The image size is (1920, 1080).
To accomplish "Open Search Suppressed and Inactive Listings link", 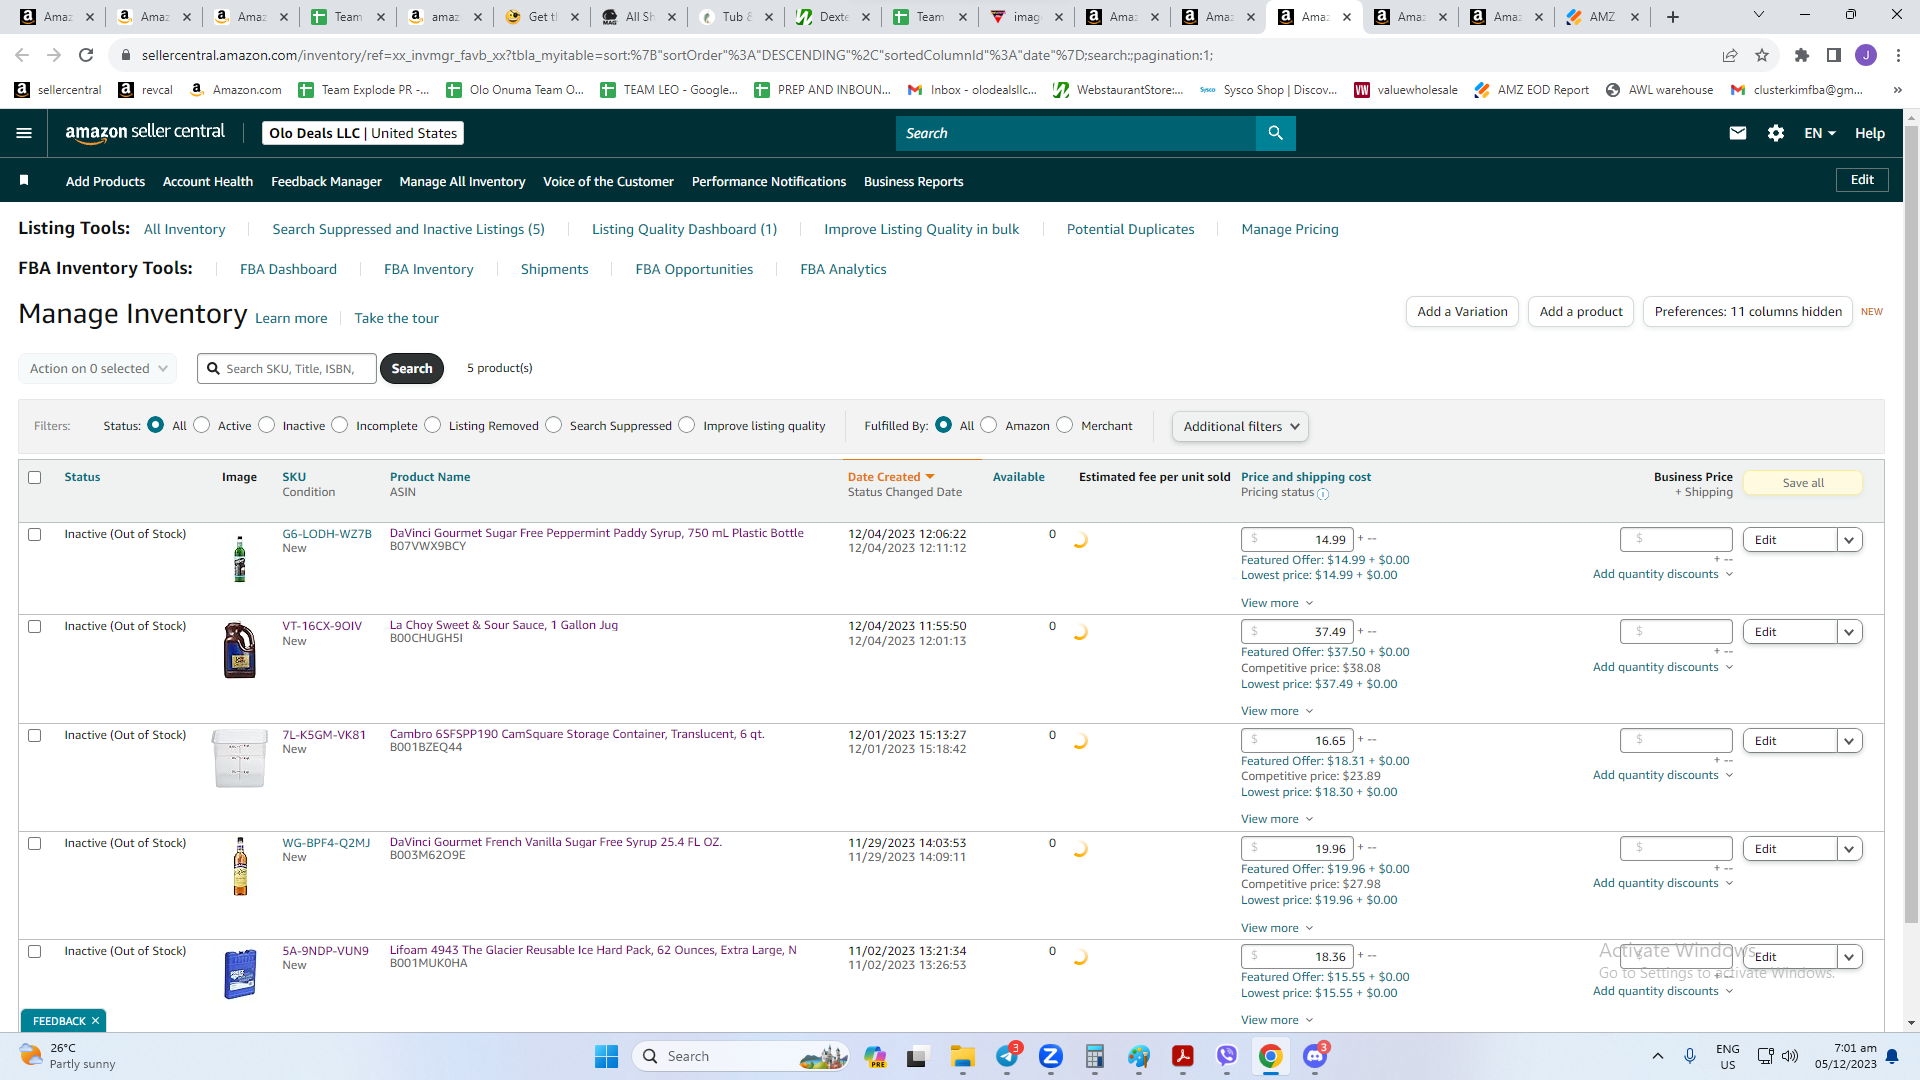I will [408, 229].
